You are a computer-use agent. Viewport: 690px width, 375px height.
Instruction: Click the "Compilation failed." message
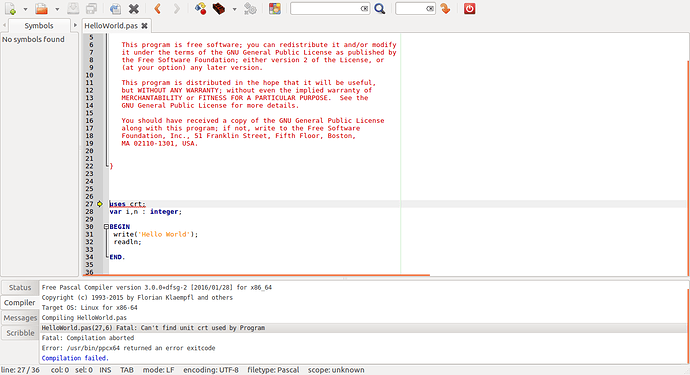click(x=75, y=358)
